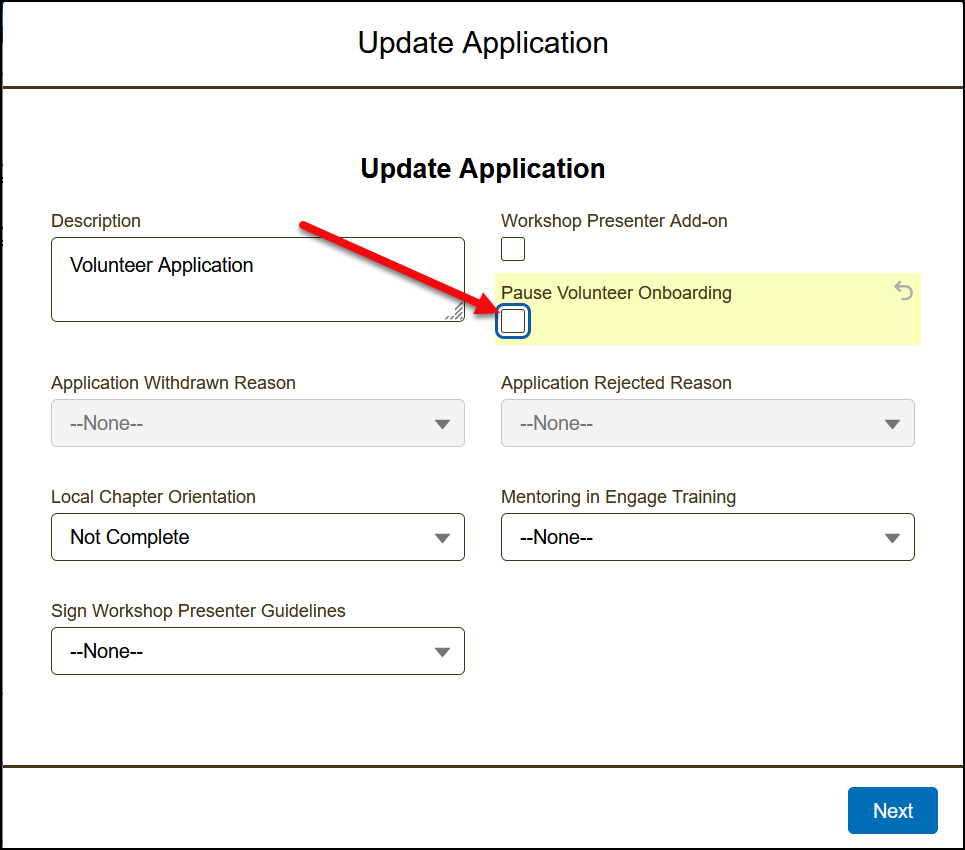
Task: Click the arrow on Sign Workshop Presenter Guidelines
Action: coord(442,652)
